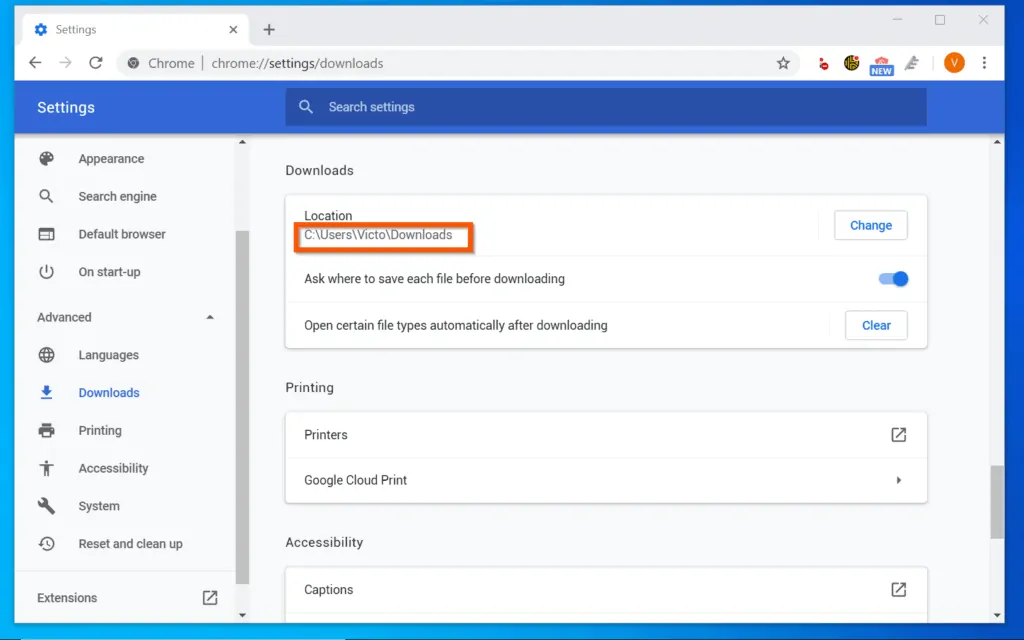Click the Reset and clean up clock icon

[46, 544]
